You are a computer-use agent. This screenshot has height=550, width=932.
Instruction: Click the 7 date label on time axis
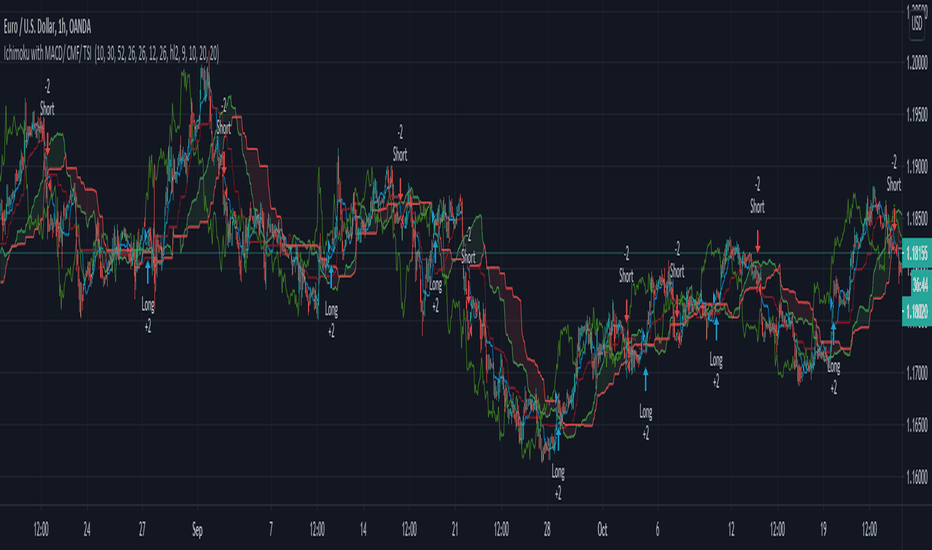(x=271, y=529)
